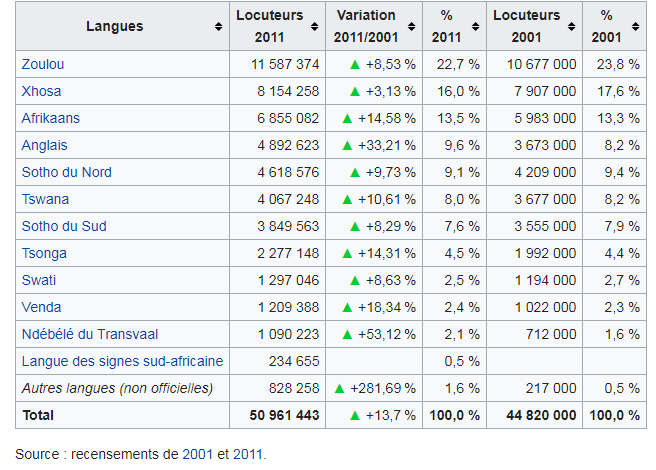The image size is (656, 470).
Task: Select sign language speakers 234 655
Action: tap(294, 361)
